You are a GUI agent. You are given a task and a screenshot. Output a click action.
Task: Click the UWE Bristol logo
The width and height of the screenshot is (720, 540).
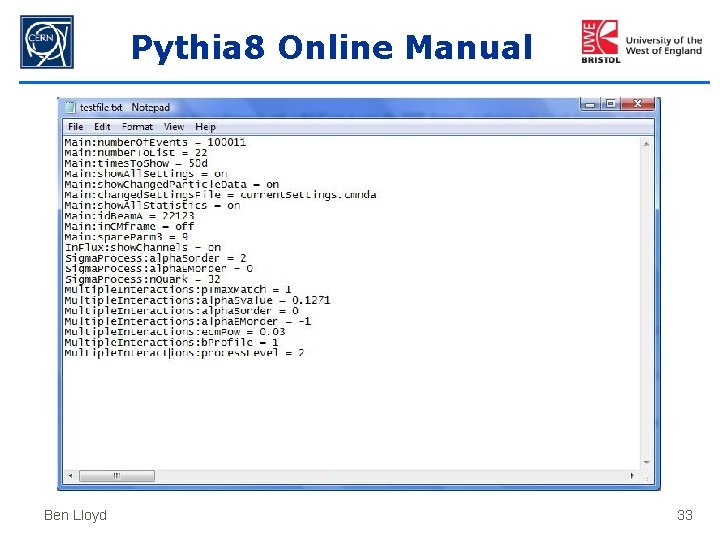tap(641, 42)
